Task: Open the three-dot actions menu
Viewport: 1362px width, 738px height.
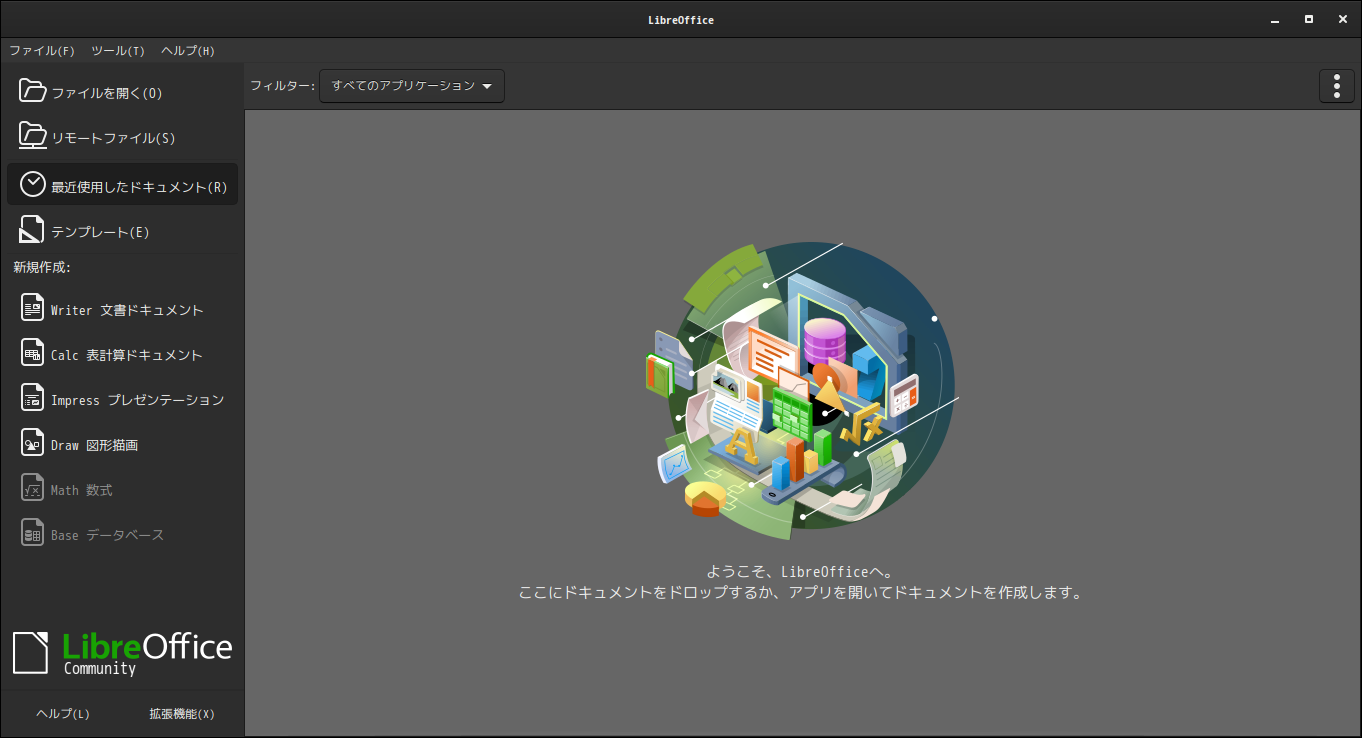Action: tap(1337, 86)
